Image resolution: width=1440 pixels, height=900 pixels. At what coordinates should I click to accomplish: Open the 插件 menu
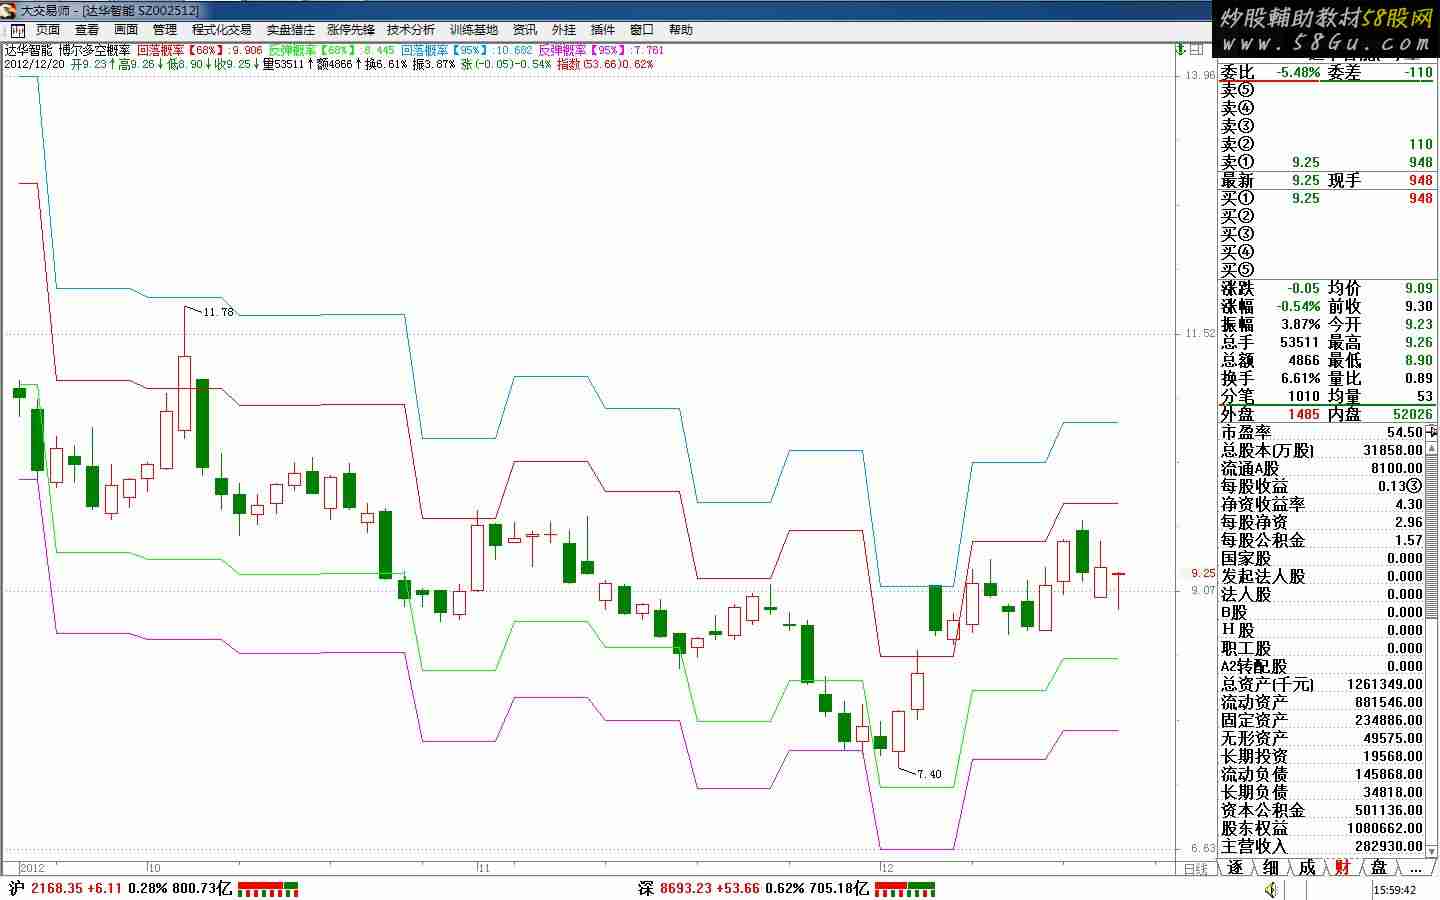click(x=603, y=30)
